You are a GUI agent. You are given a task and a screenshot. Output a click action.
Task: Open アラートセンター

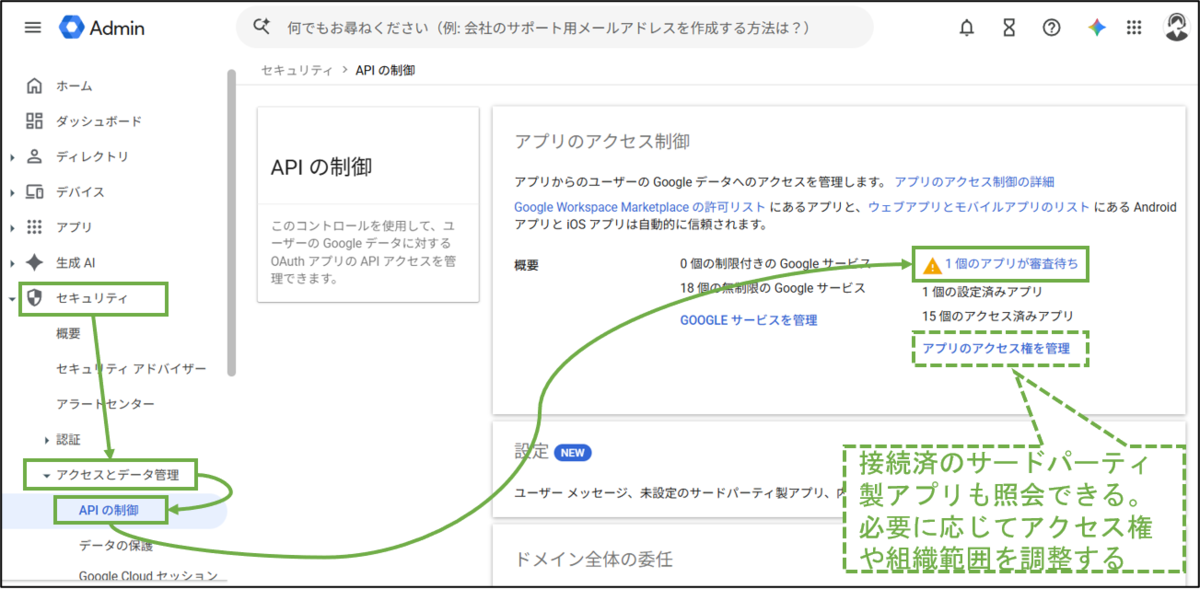pyautogui.click(x=105, y=404)
